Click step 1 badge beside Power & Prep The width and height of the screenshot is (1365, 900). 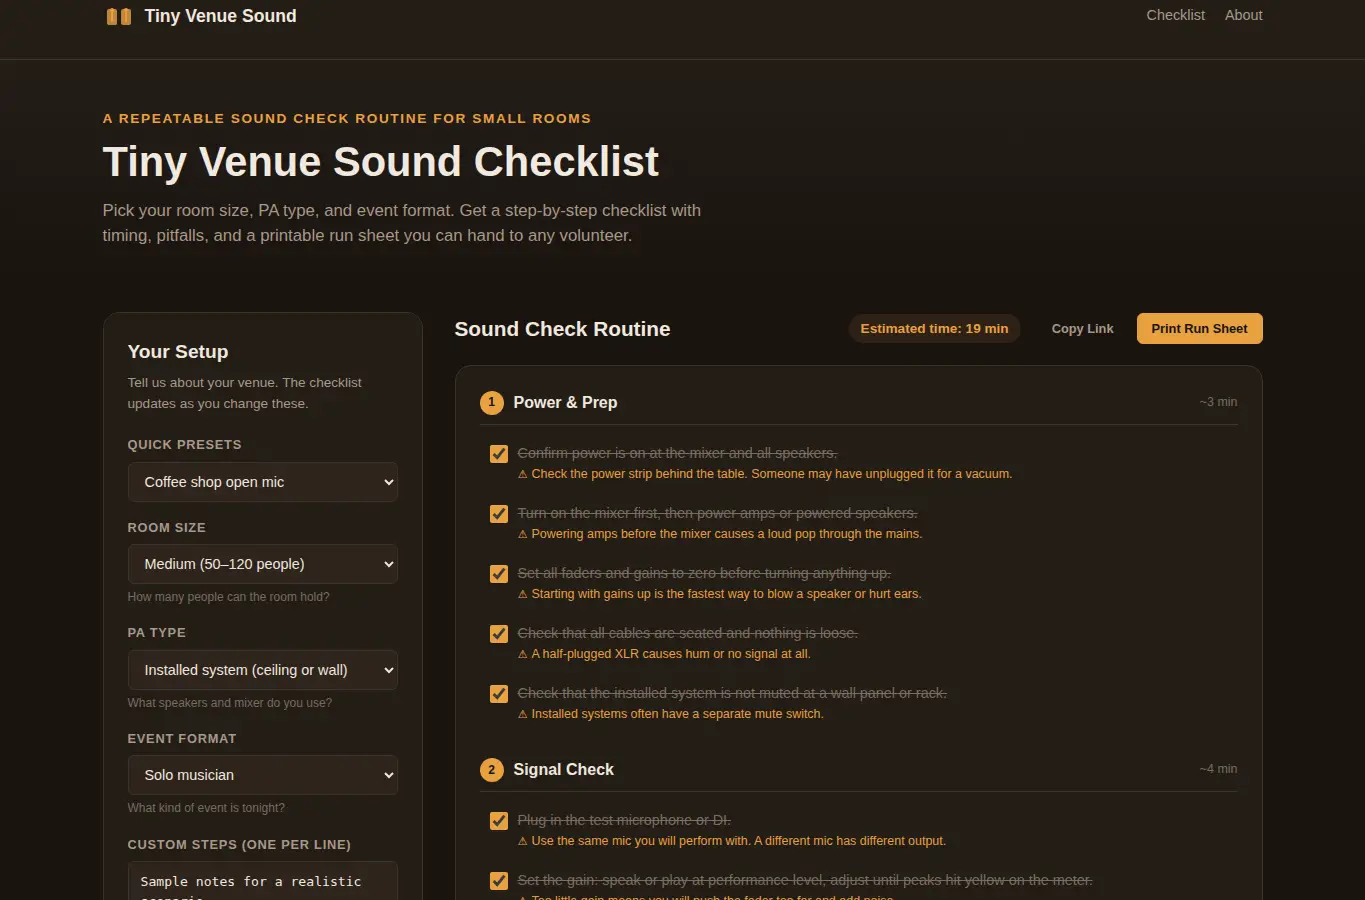(491, 402)
